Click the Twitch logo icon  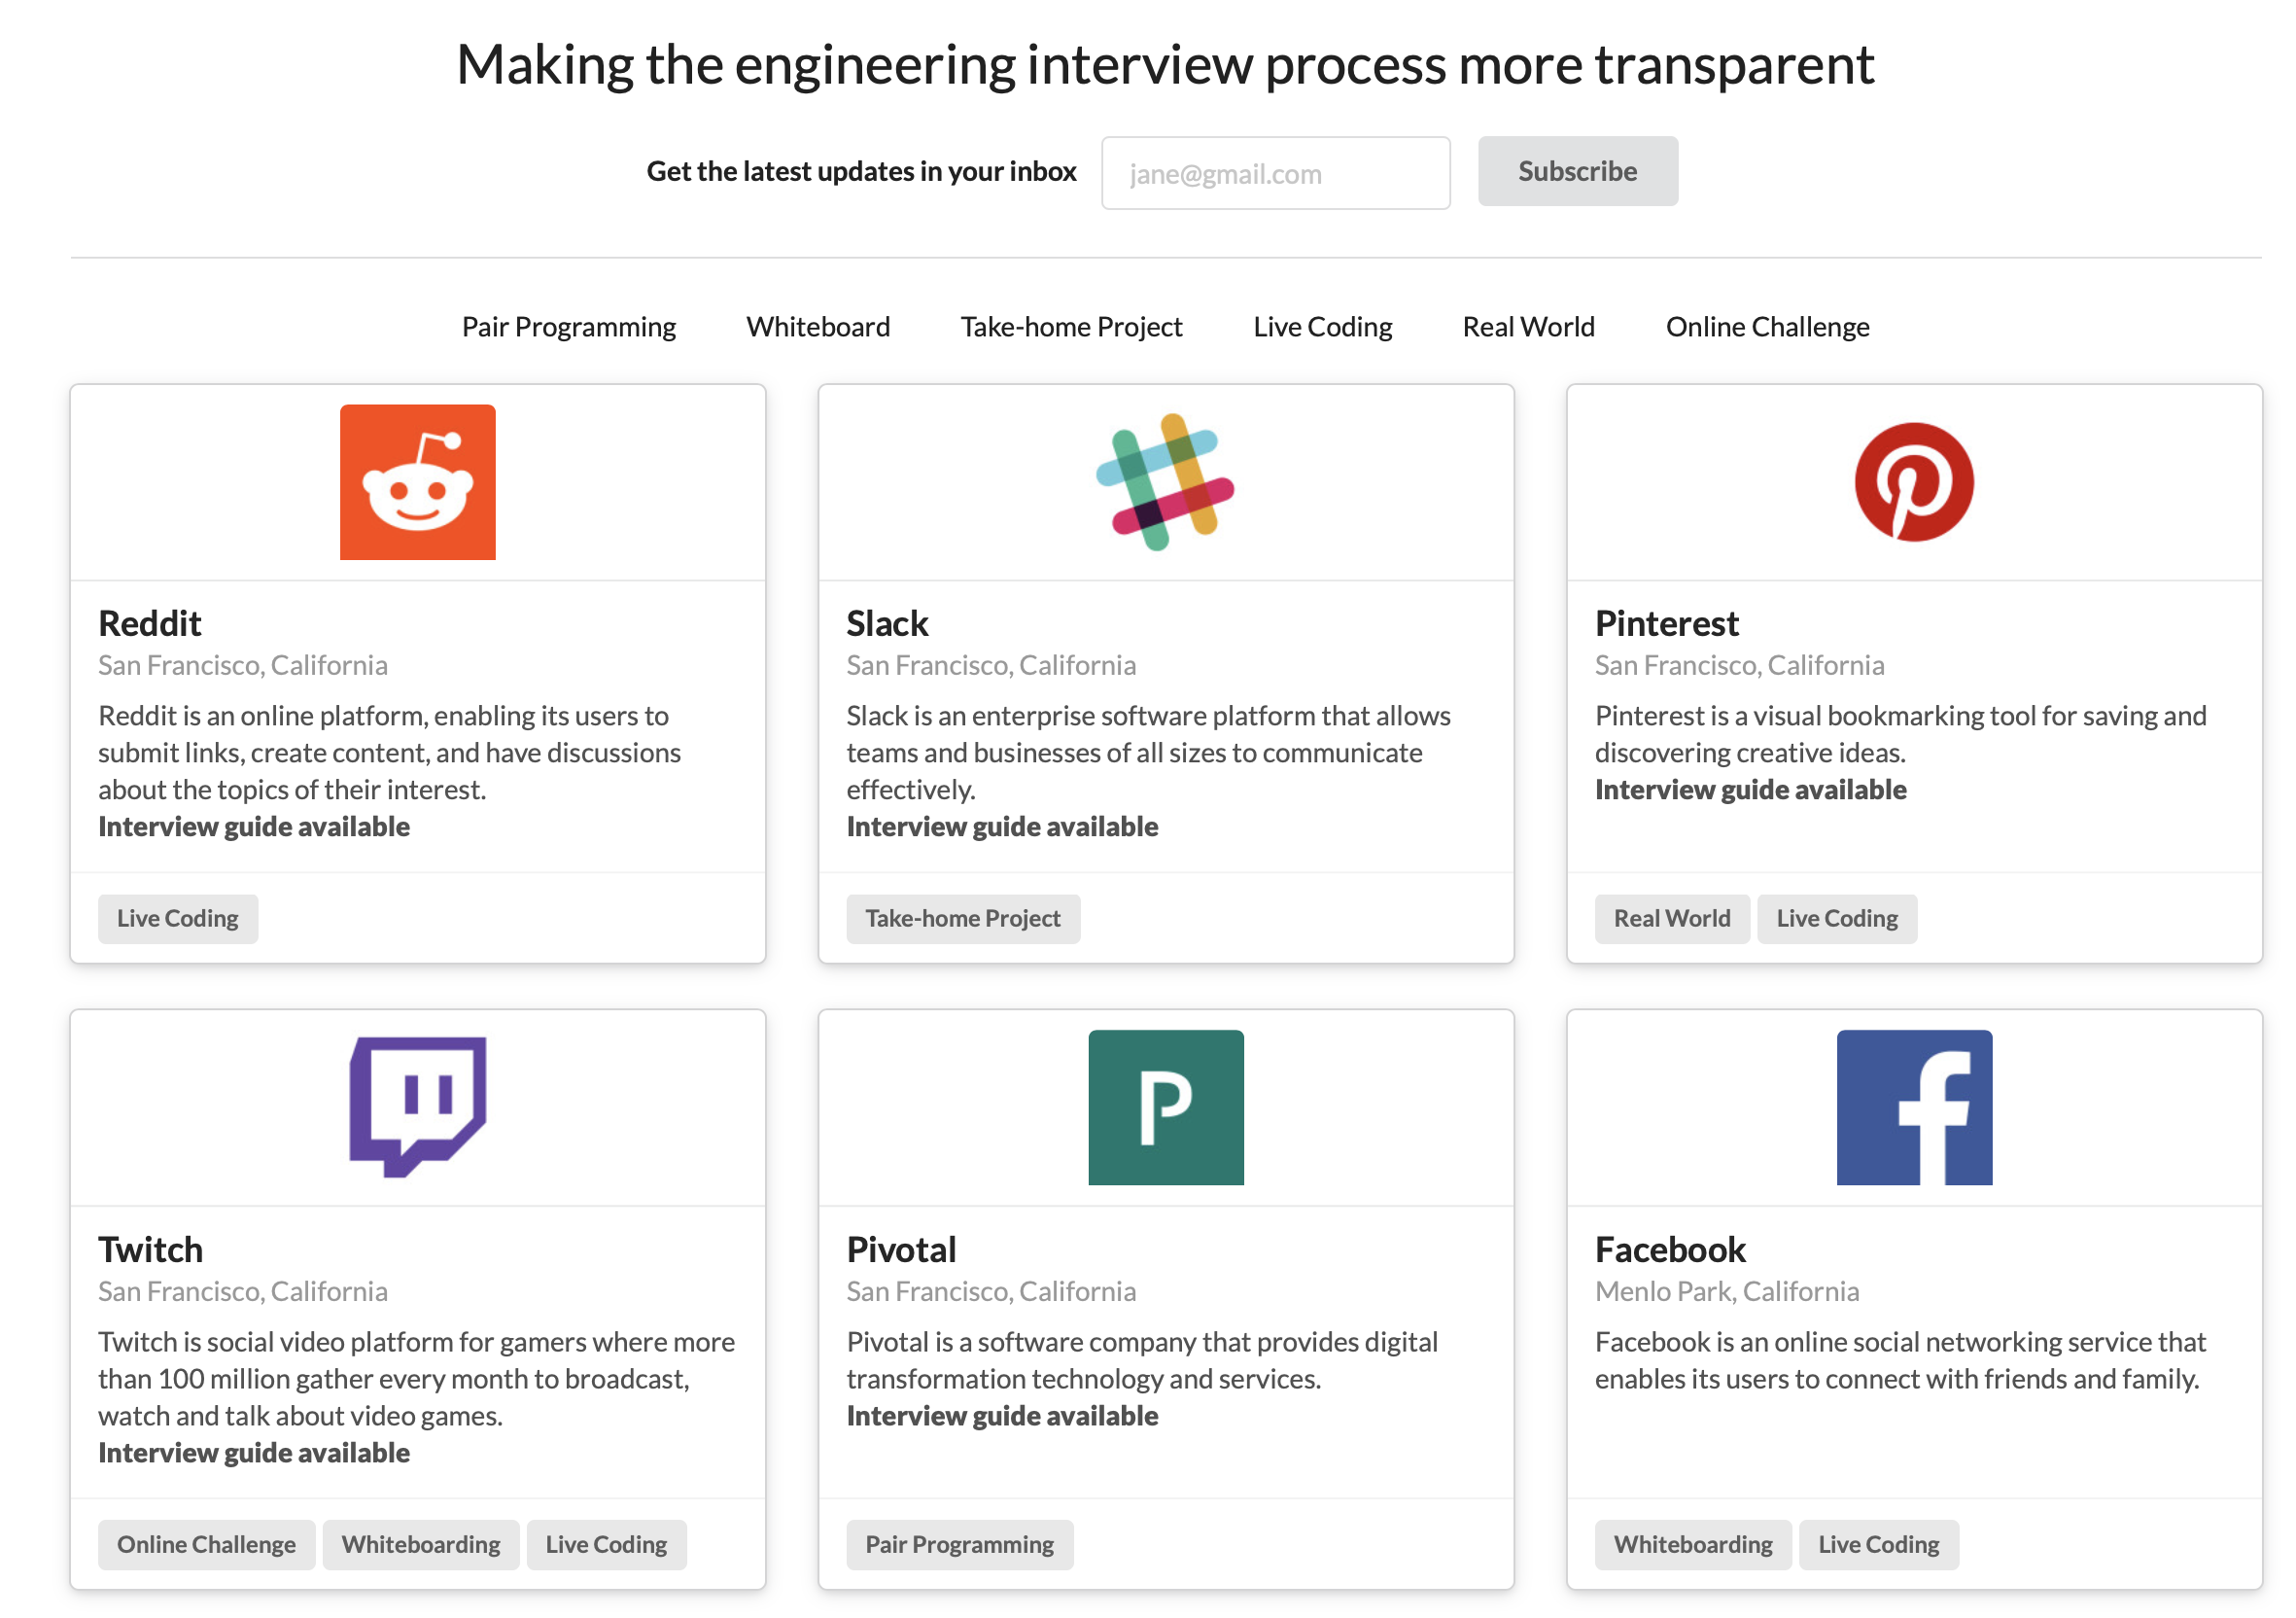click(417, 1106)
